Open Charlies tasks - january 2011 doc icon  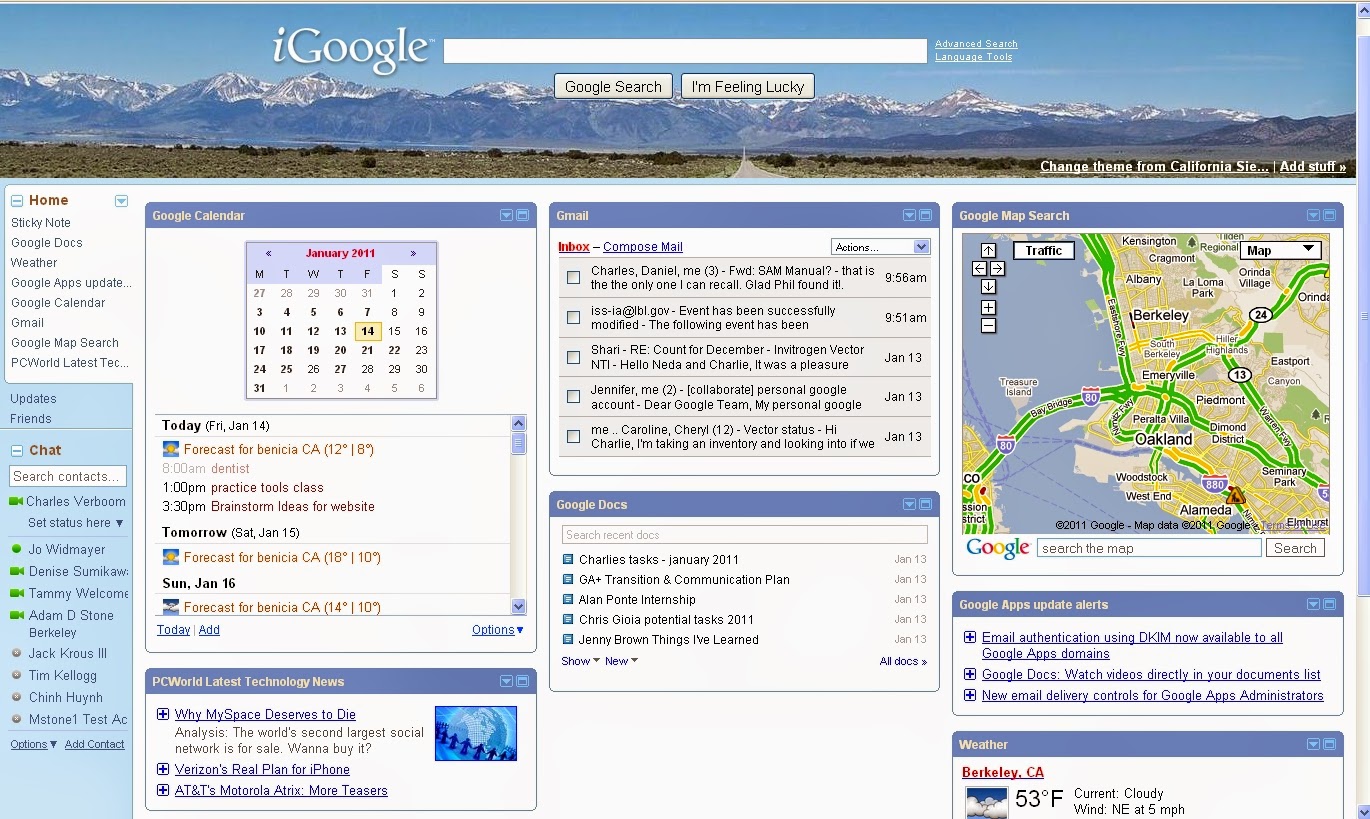(x=568, y=560)
